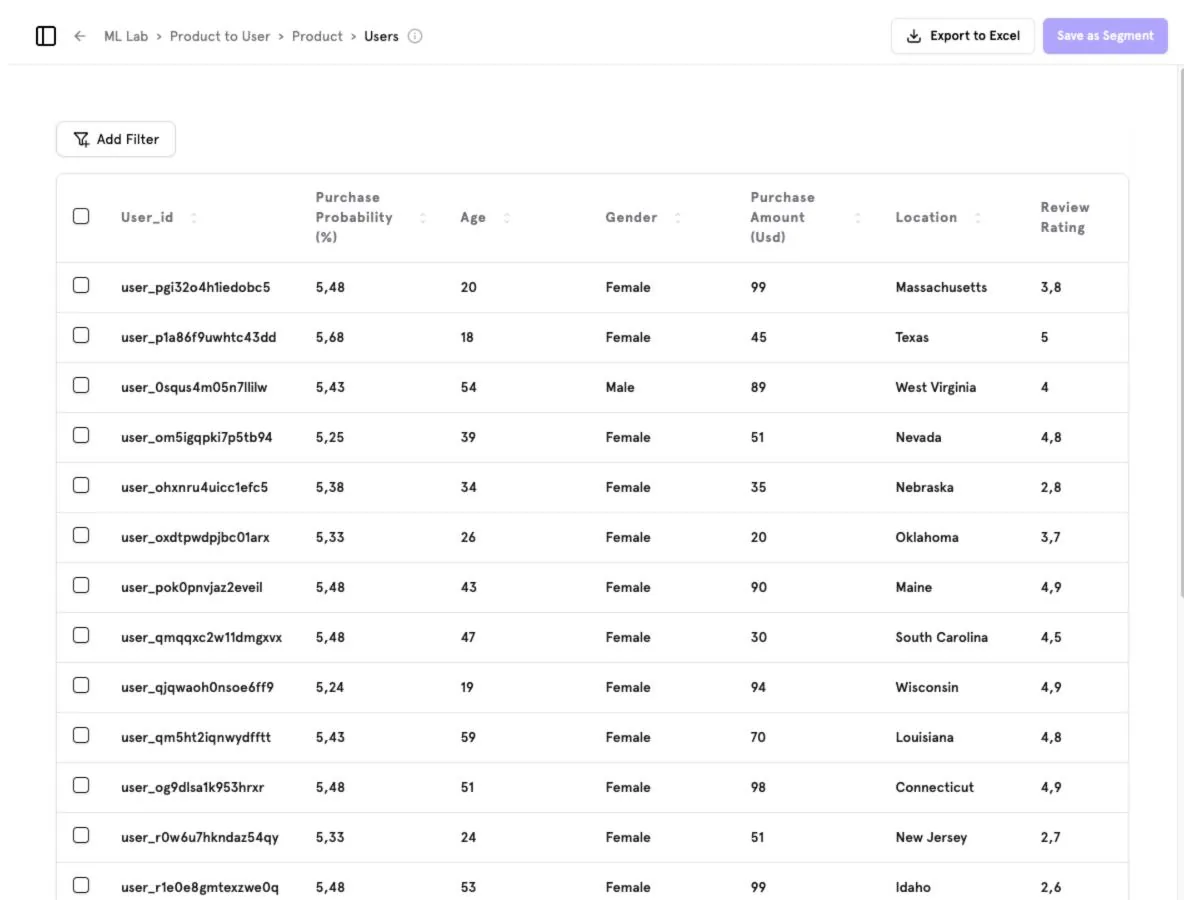The image size is (1184, 900).
Task: Click the vertical page scrollbar
Action: point(1181,332)
